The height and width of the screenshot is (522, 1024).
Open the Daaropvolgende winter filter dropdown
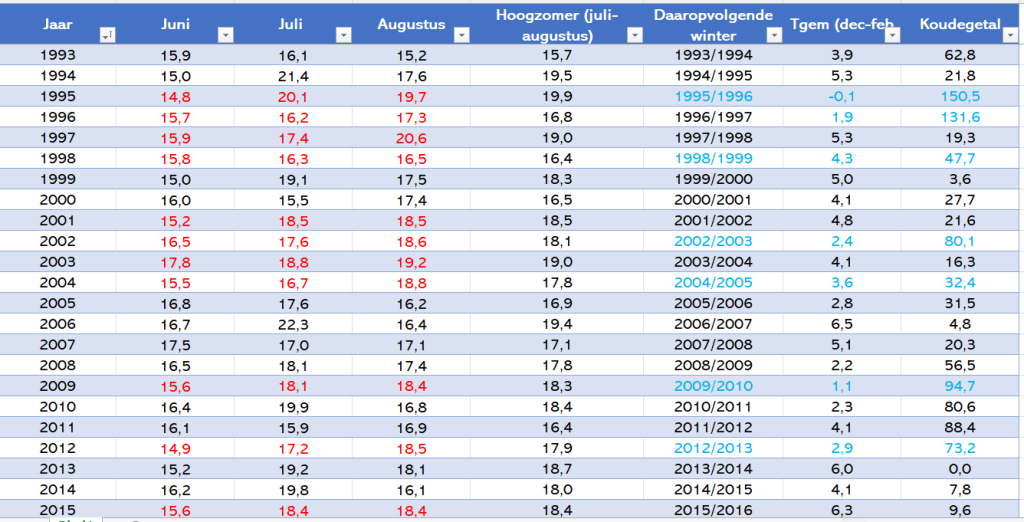point(775,35)
